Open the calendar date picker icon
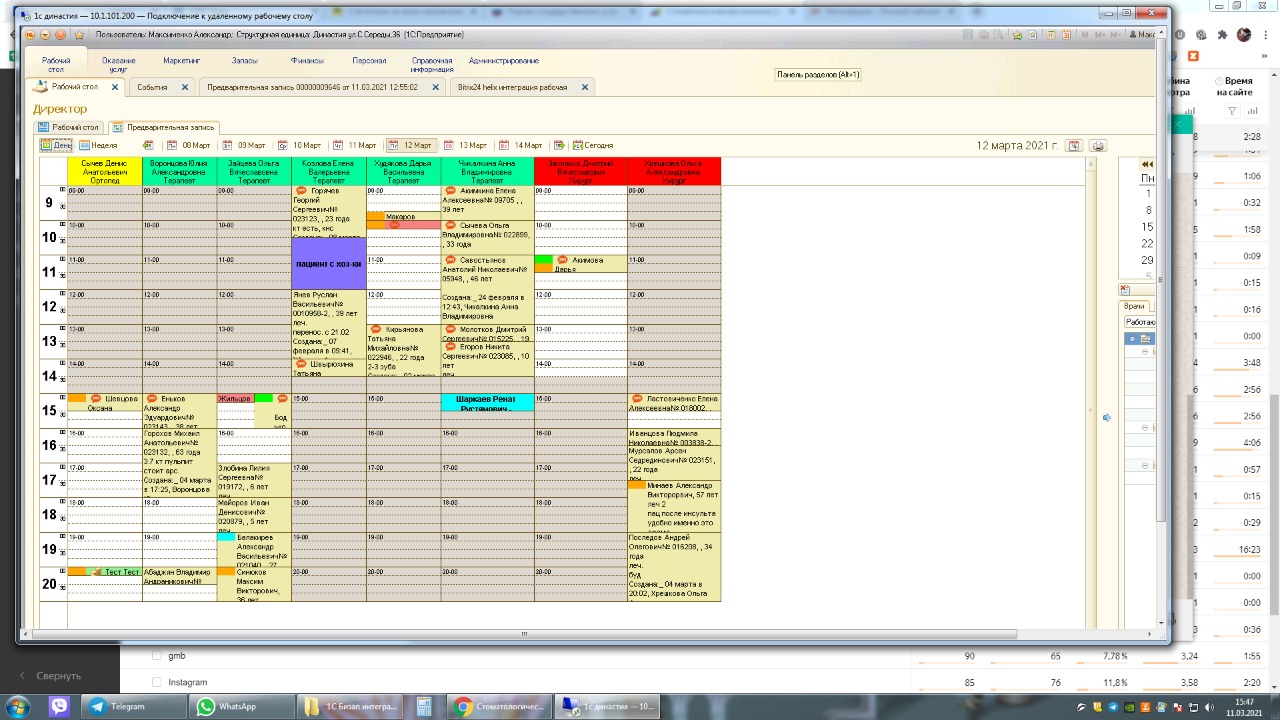 (x=1074, y=146)
